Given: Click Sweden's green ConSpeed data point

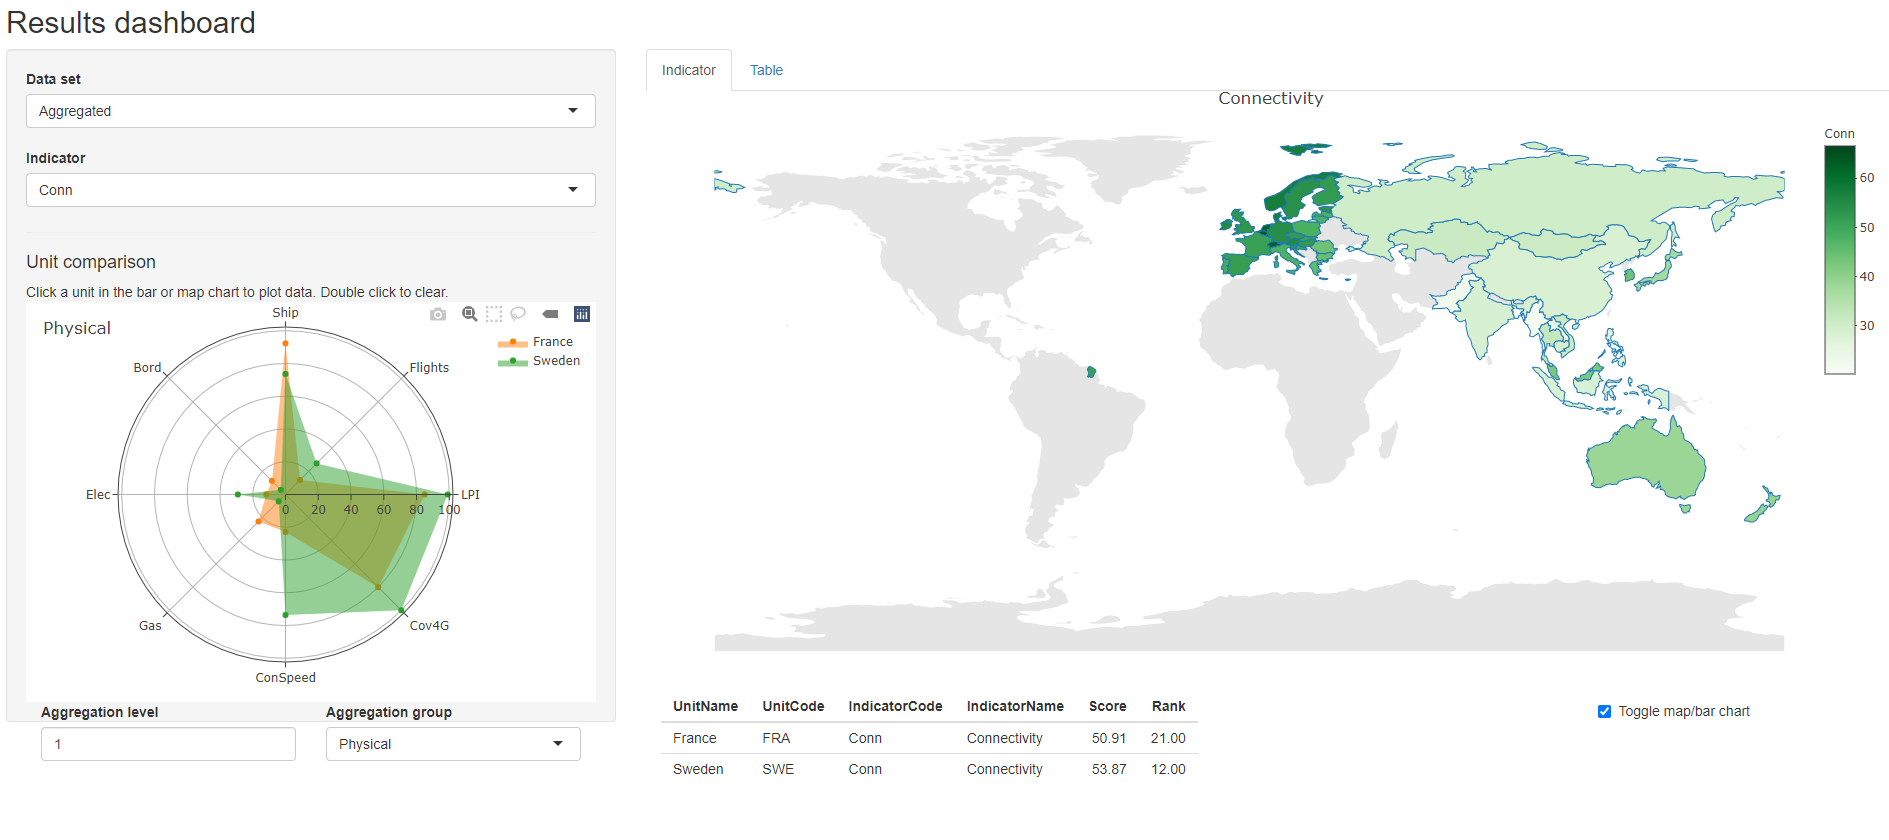Looking at the screenshot, I should click(285, 615).
